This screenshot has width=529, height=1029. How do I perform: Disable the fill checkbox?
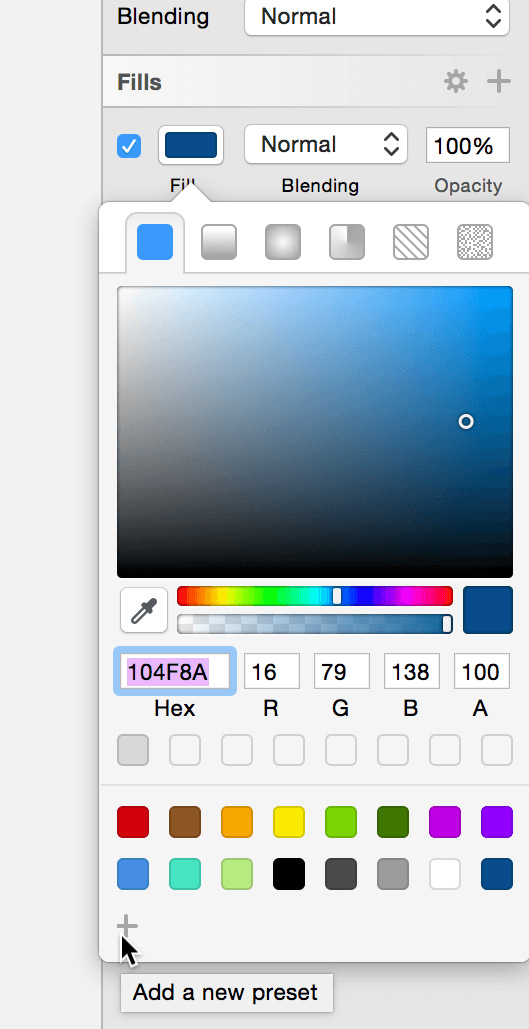pyautogui.click(x=129, y=146)
